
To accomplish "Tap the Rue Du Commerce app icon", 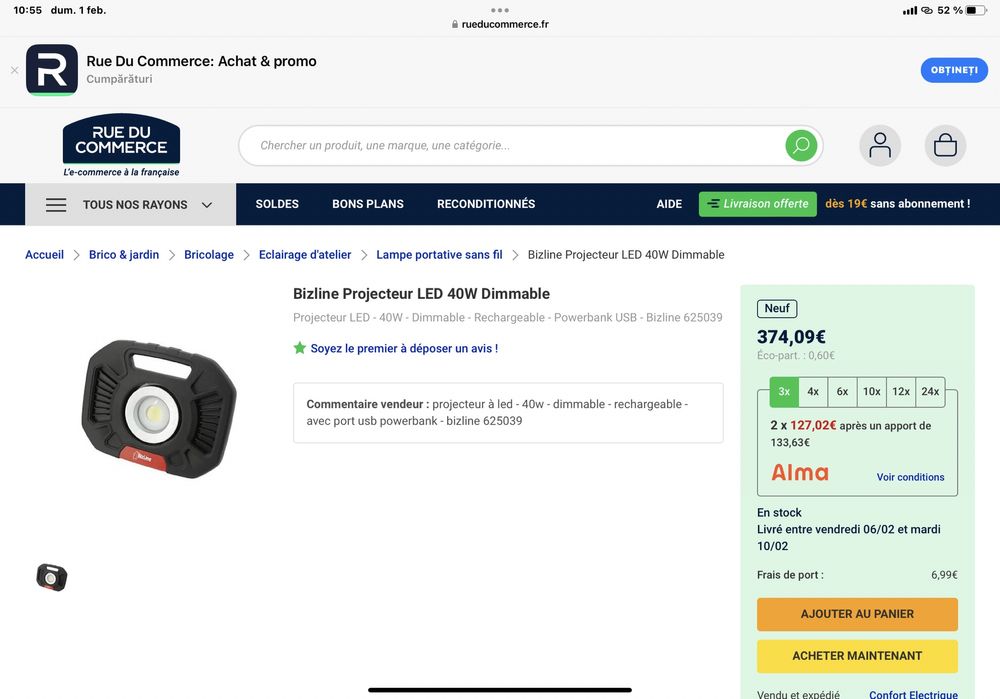I will (52, 70).
